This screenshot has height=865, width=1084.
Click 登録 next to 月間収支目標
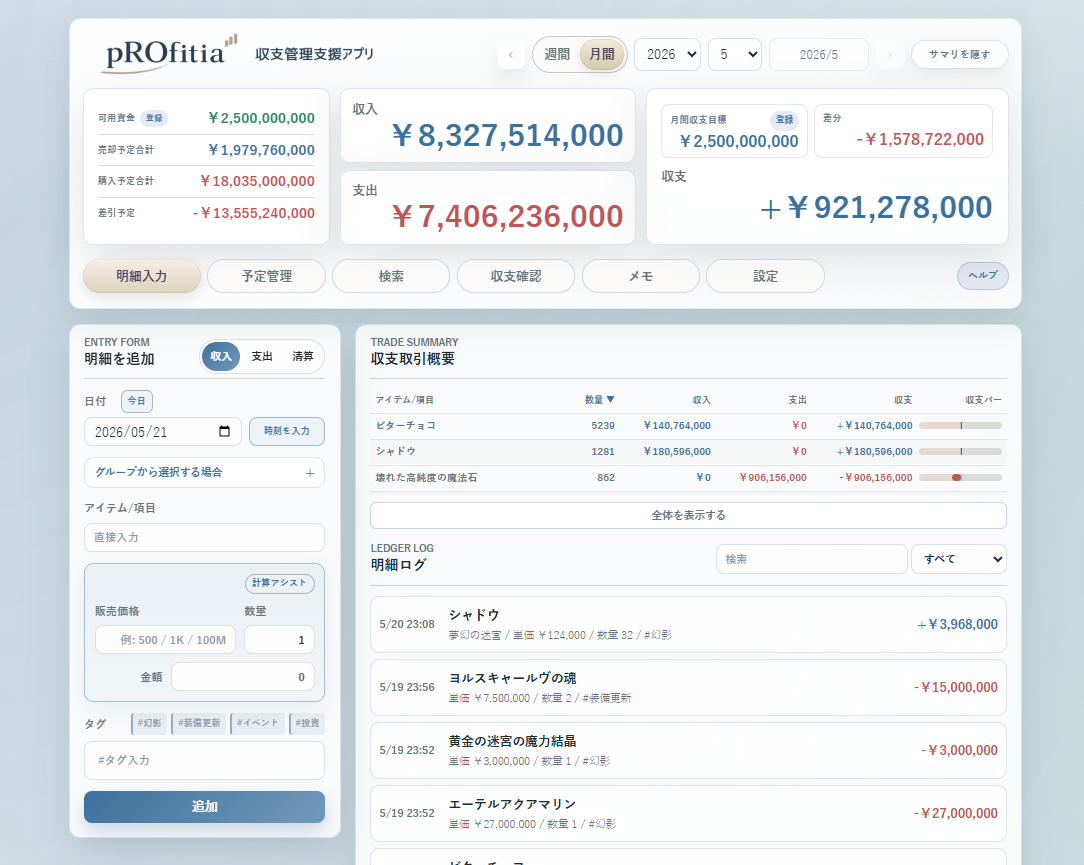coord(785,120)
